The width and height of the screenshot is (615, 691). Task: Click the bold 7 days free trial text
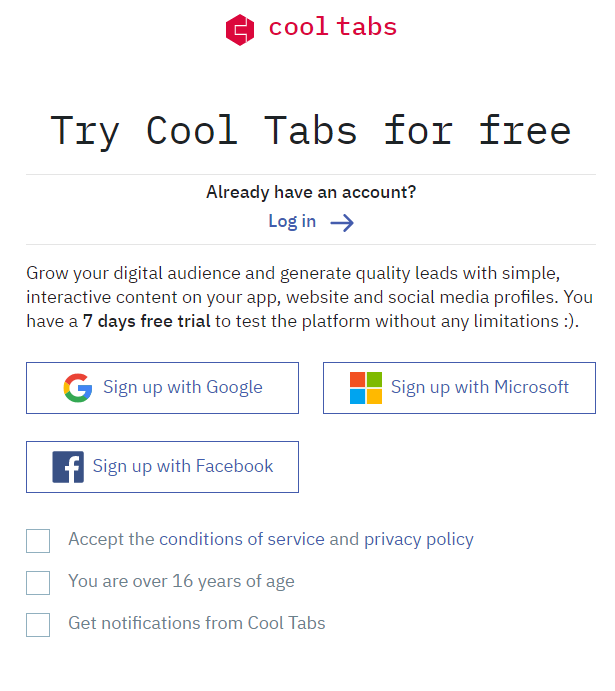pos(147,321)
